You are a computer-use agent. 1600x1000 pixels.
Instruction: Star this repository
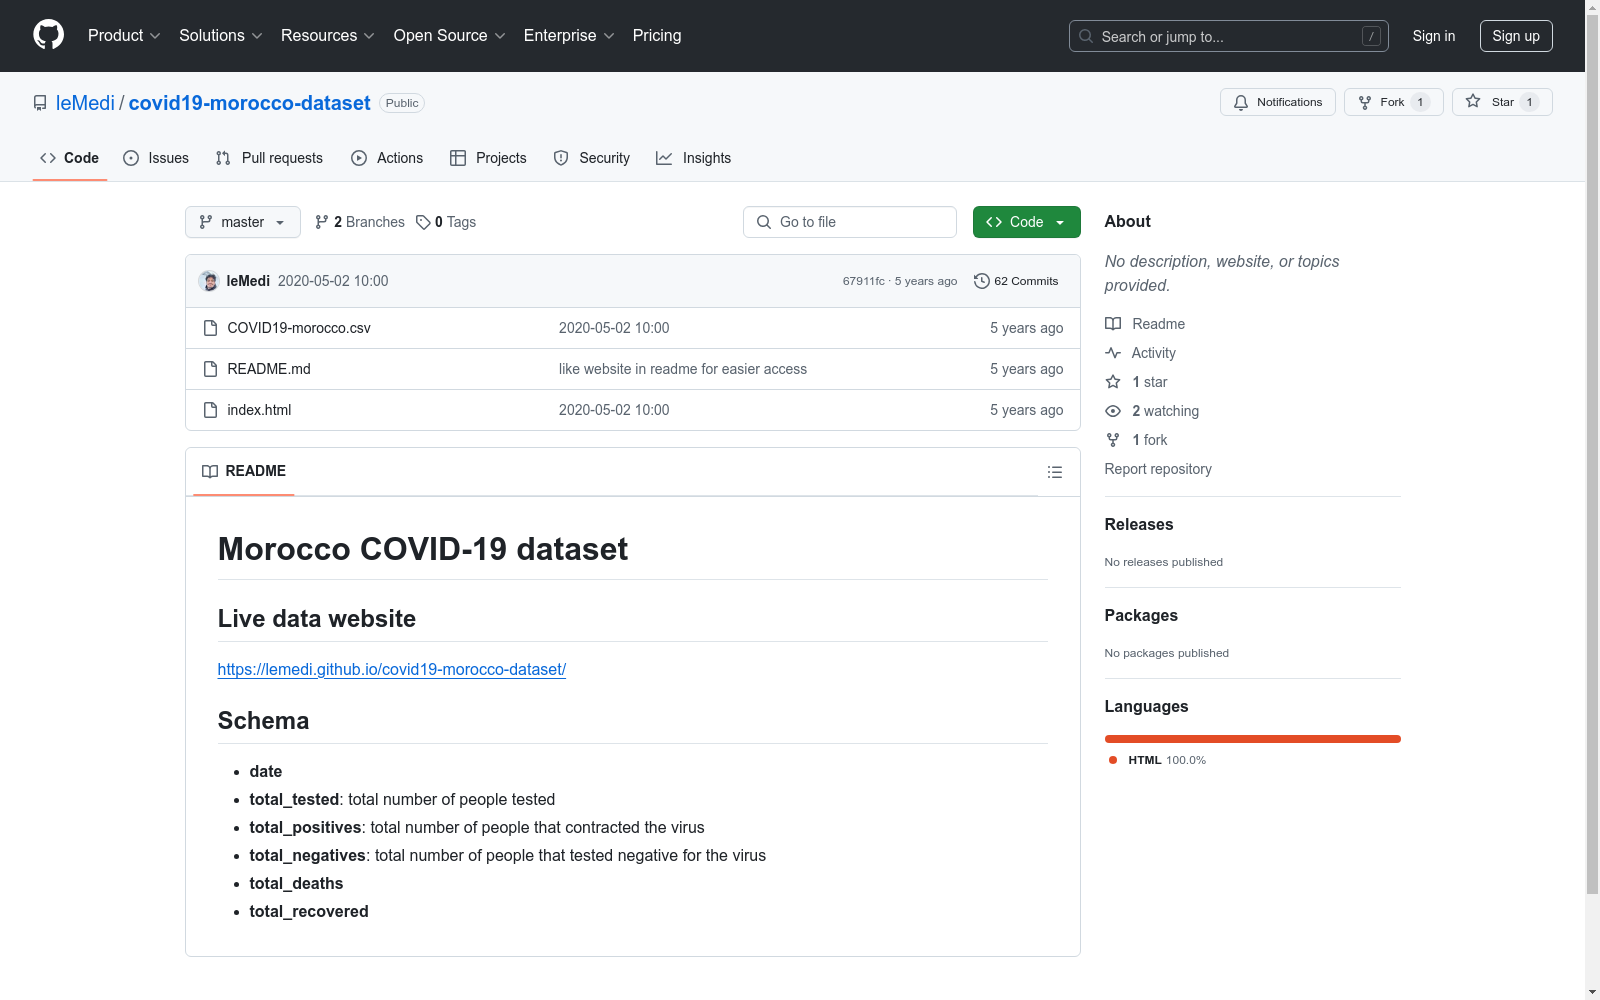pos(1502,102)
